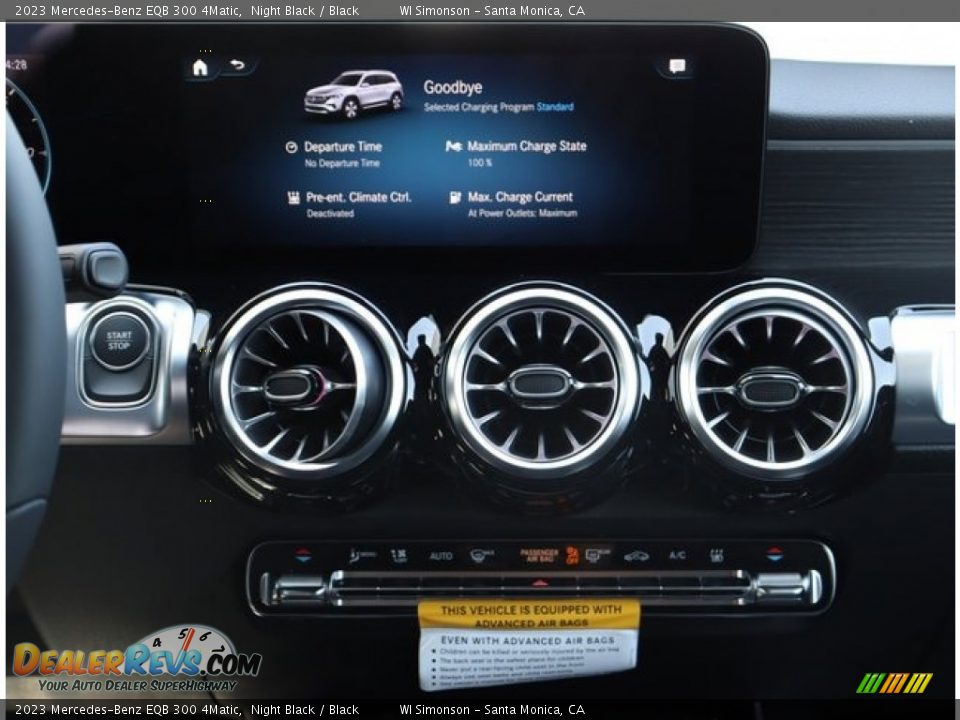The width and height of the screenshot is (960, 720).
Task: Select the Standard charging program link
Action: click(x=555, y=107)
